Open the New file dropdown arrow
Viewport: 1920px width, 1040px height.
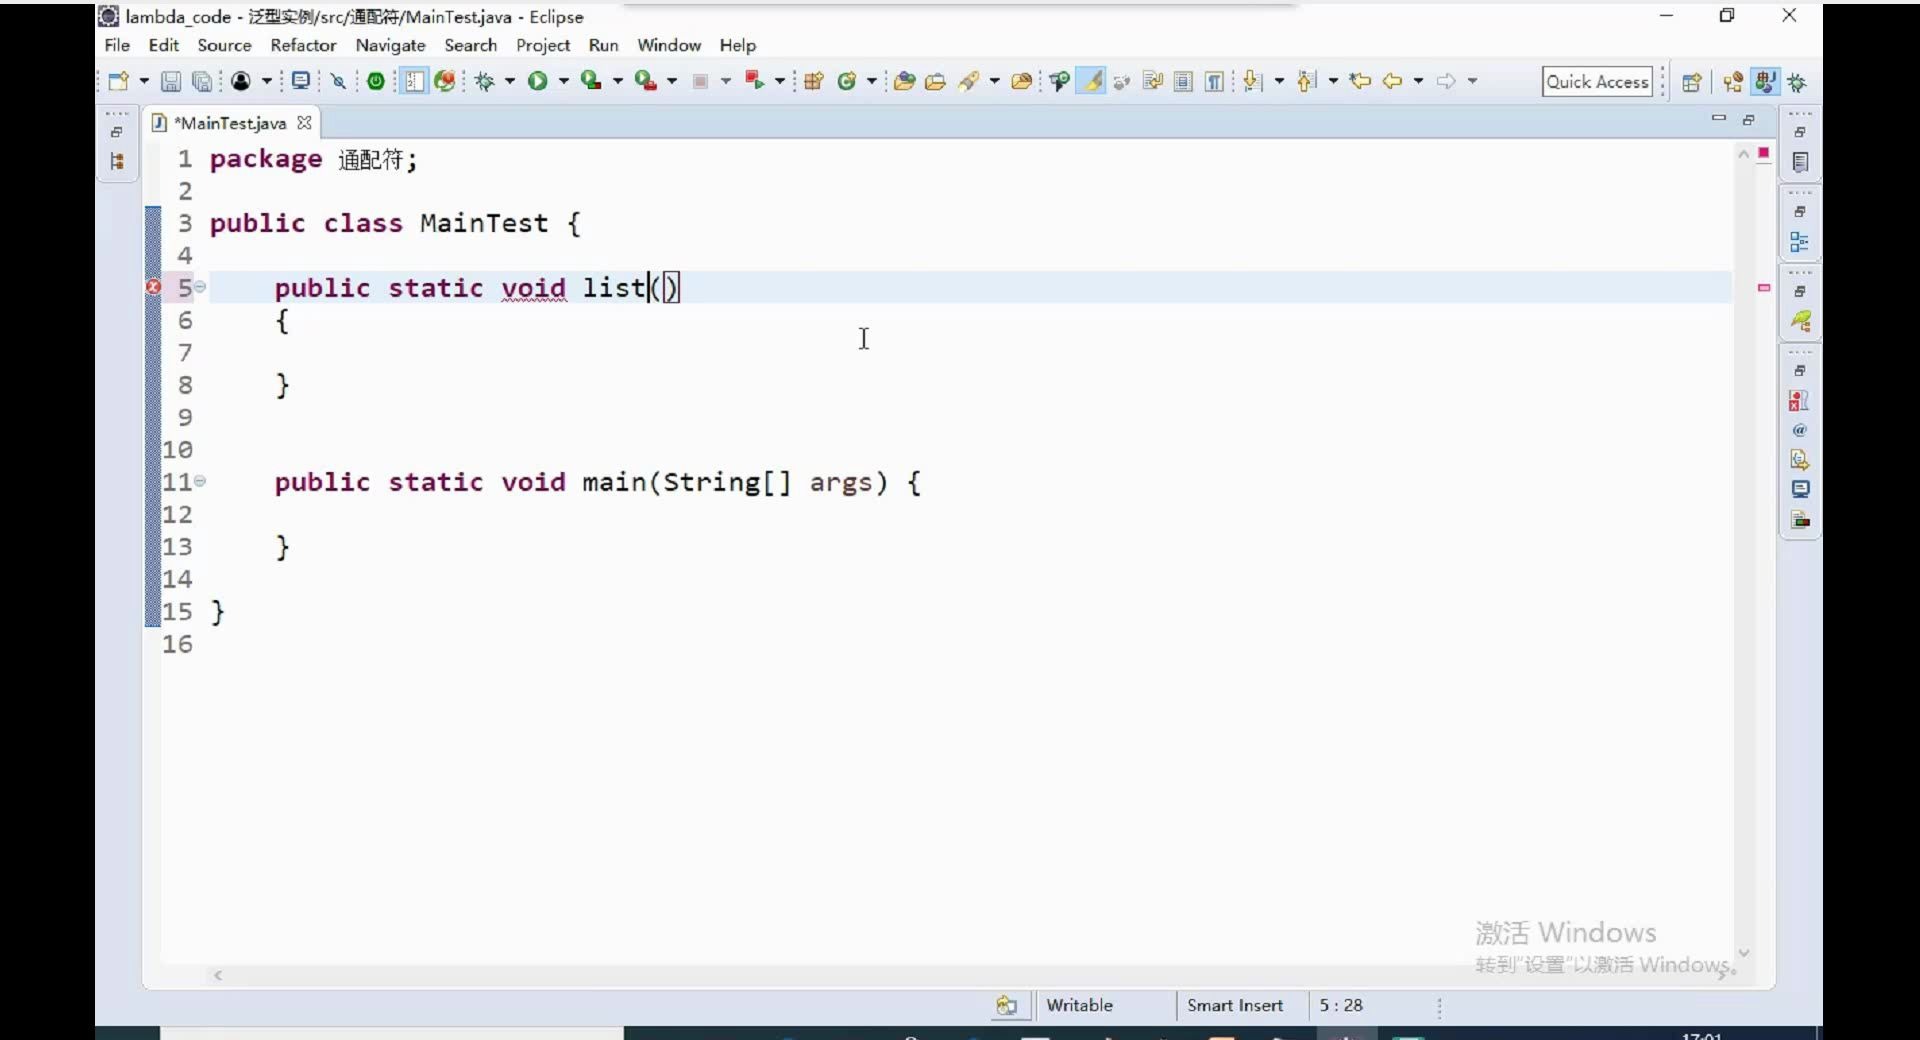[x=144, y=81]
